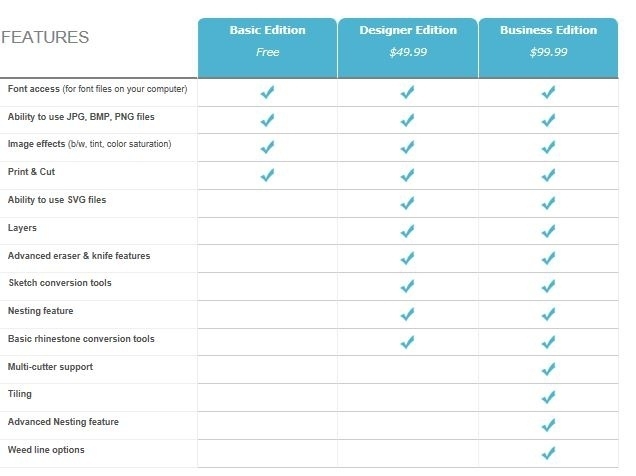Click Business Edition checkmark for Tiling

pos(548,397)
